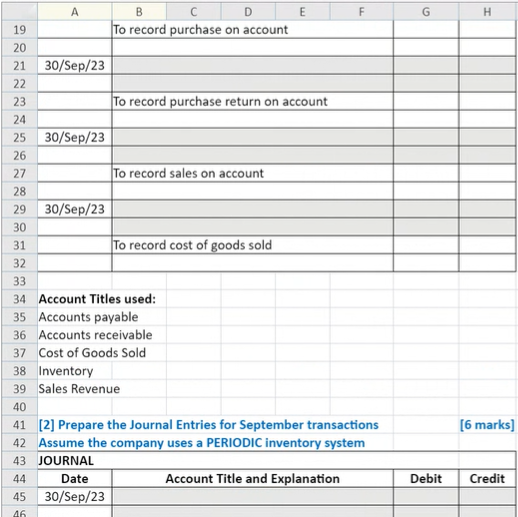Click the credit cell H22
The width and height of the screenshot is (518, 517).
(x=487, y=84)
